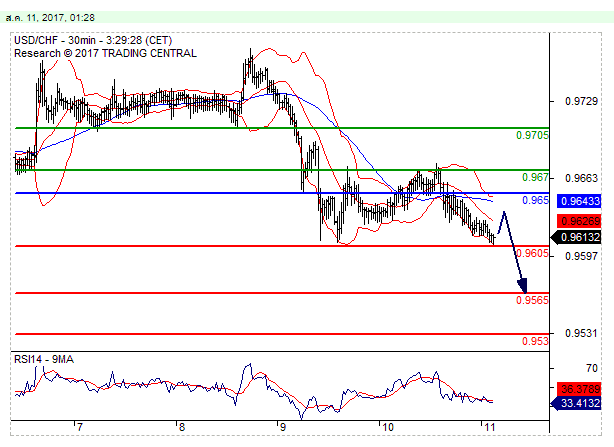Click the red 0.953 support label
Image resolution: width=614 pixels, height=447 pixels.
point(535,341)
